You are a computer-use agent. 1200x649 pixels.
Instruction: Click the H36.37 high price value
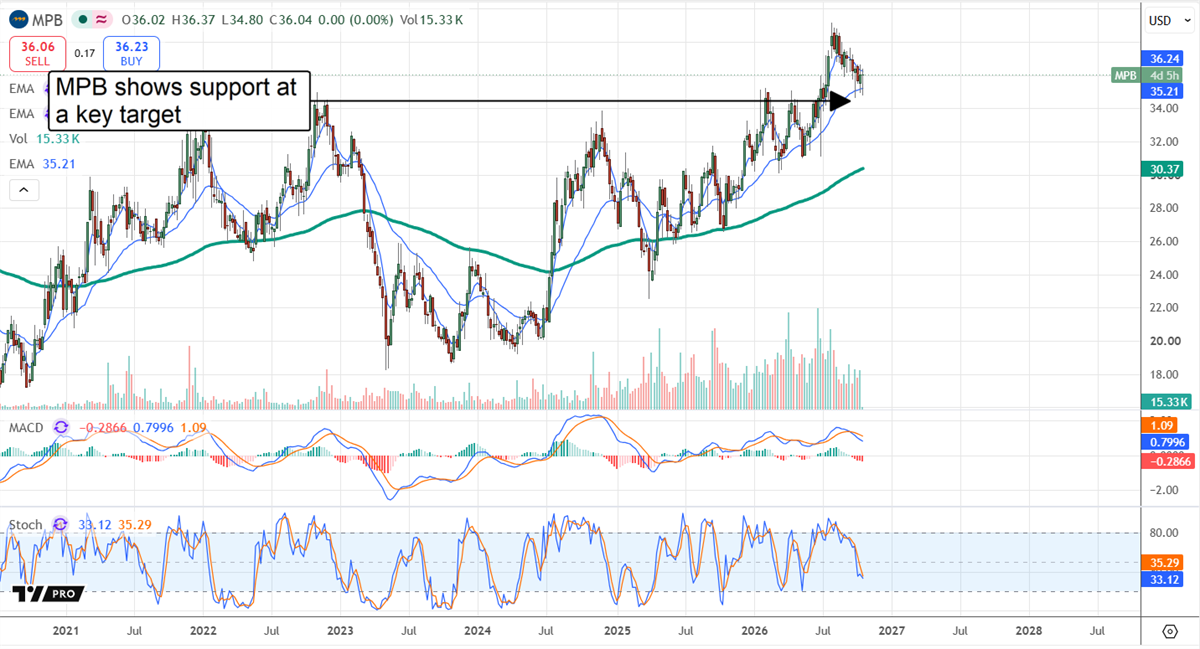coord(195,20)
